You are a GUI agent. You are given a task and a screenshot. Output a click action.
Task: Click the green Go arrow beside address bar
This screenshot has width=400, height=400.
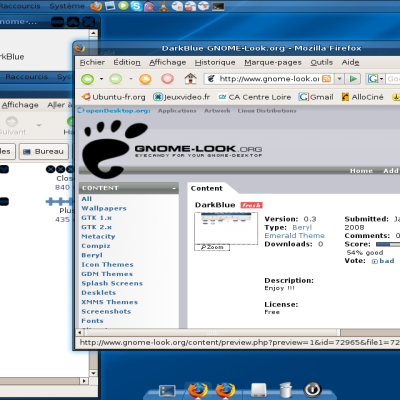[353, 79]
